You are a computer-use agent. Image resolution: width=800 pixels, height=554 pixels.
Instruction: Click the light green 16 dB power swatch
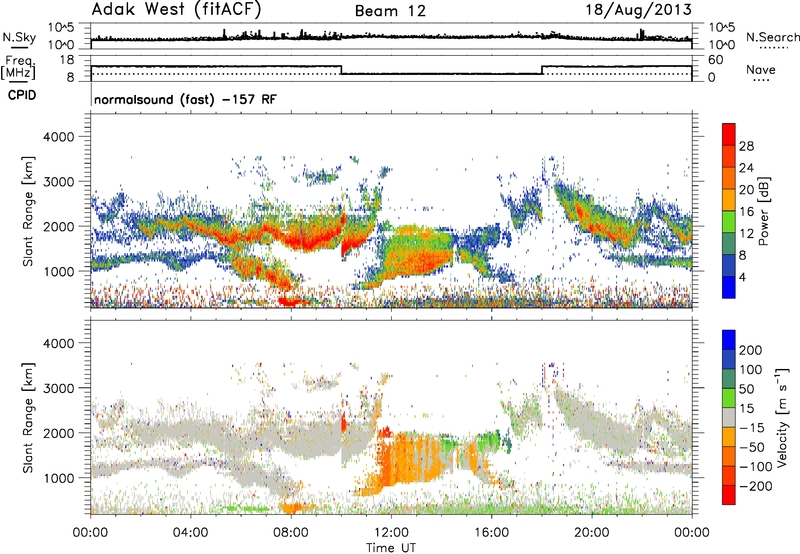(x=729, y=221)
